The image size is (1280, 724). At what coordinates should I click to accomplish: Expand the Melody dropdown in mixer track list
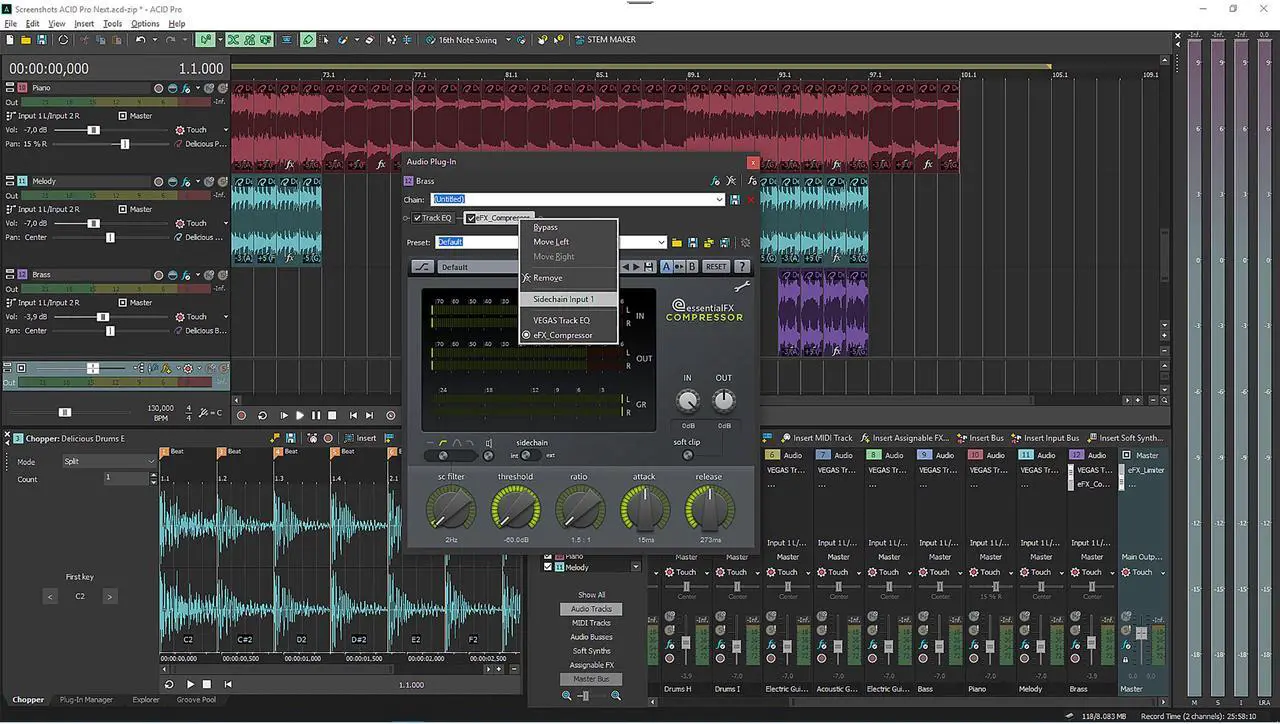pyautogui.click(x=635, y=567)
